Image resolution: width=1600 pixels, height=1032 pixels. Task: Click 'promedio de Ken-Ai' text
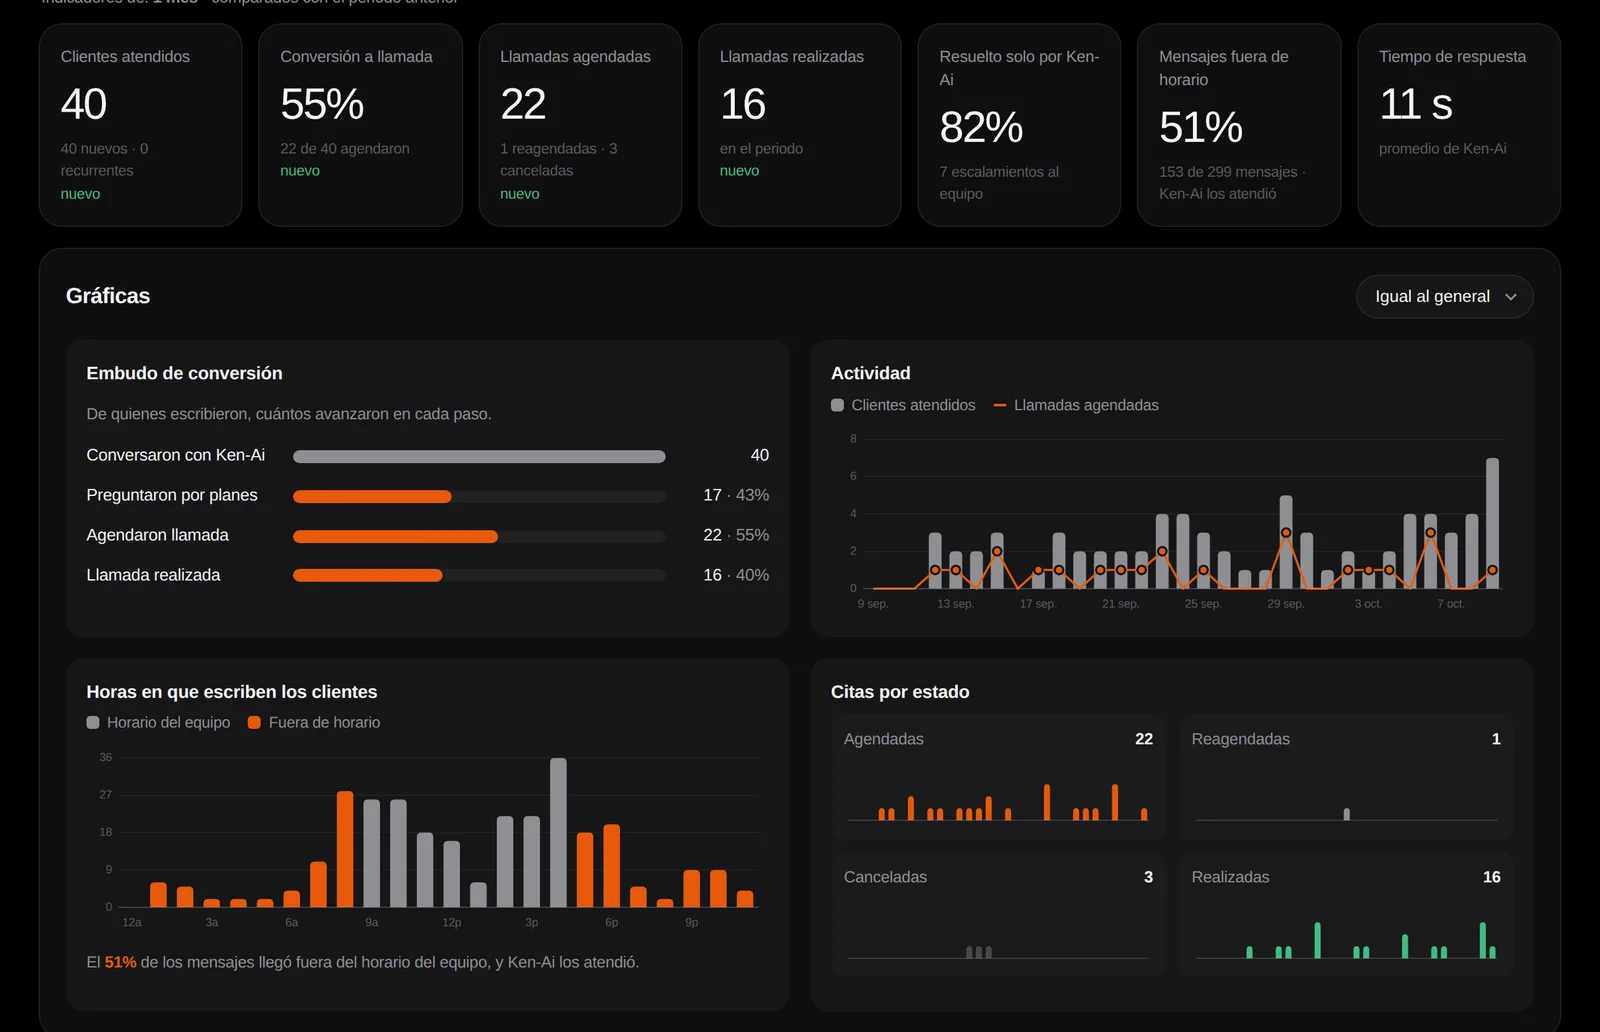(1442, 149)
